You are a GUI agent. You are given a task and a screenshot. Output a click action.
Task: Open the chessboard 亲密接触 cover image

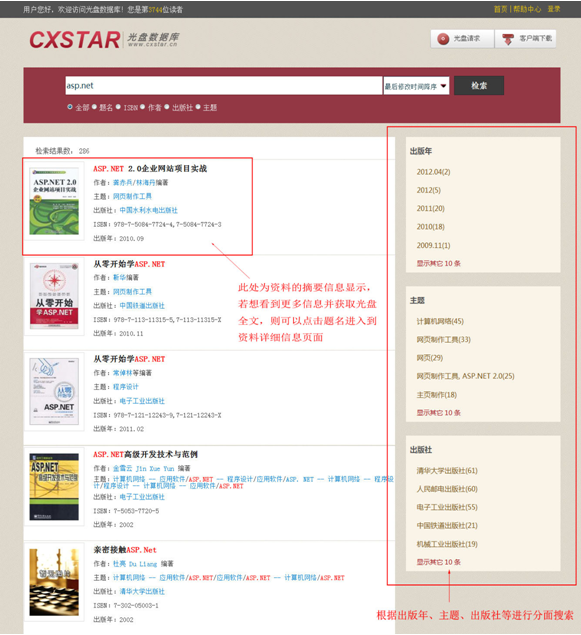pos(54,582)
